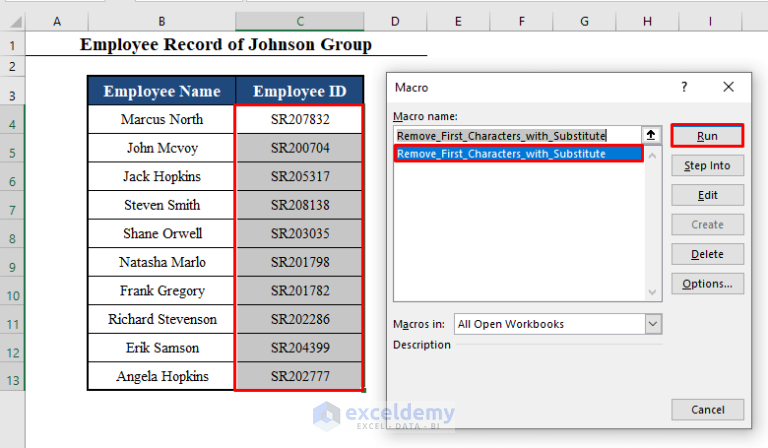This screenshot has width=768, height=448.
Task: Click cell Jack Hopkins
Action: (x=162, y=176)
